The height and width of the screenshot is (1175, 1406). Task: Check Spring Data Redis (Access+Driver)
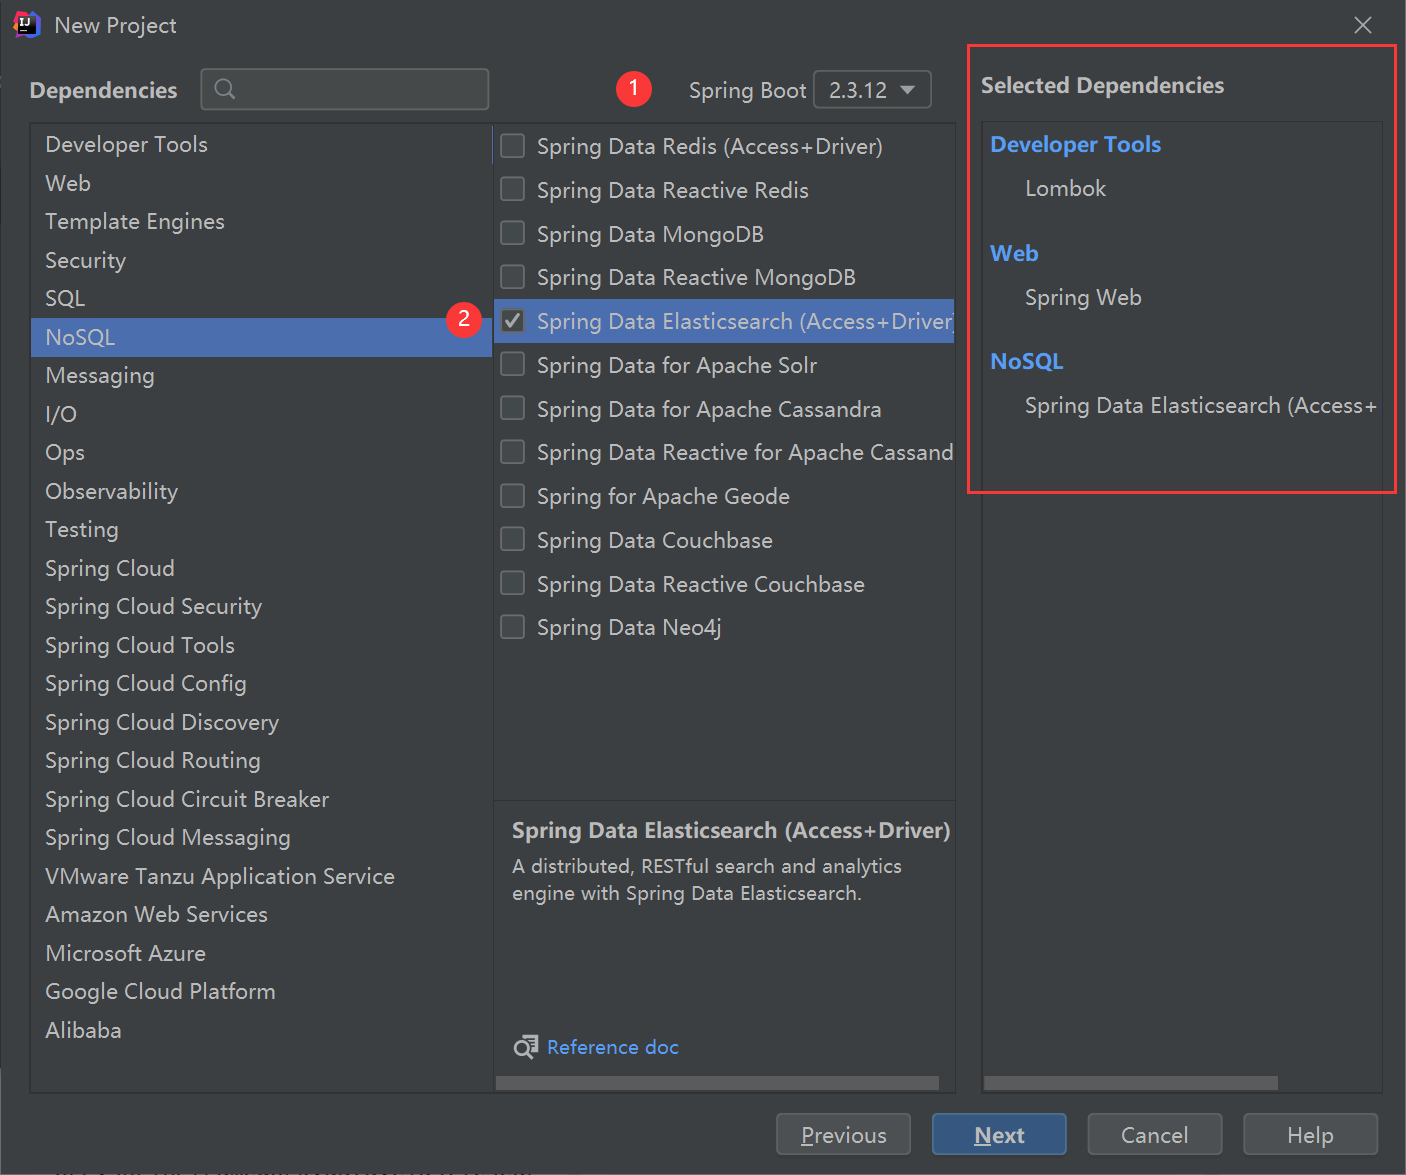[512, 146]
